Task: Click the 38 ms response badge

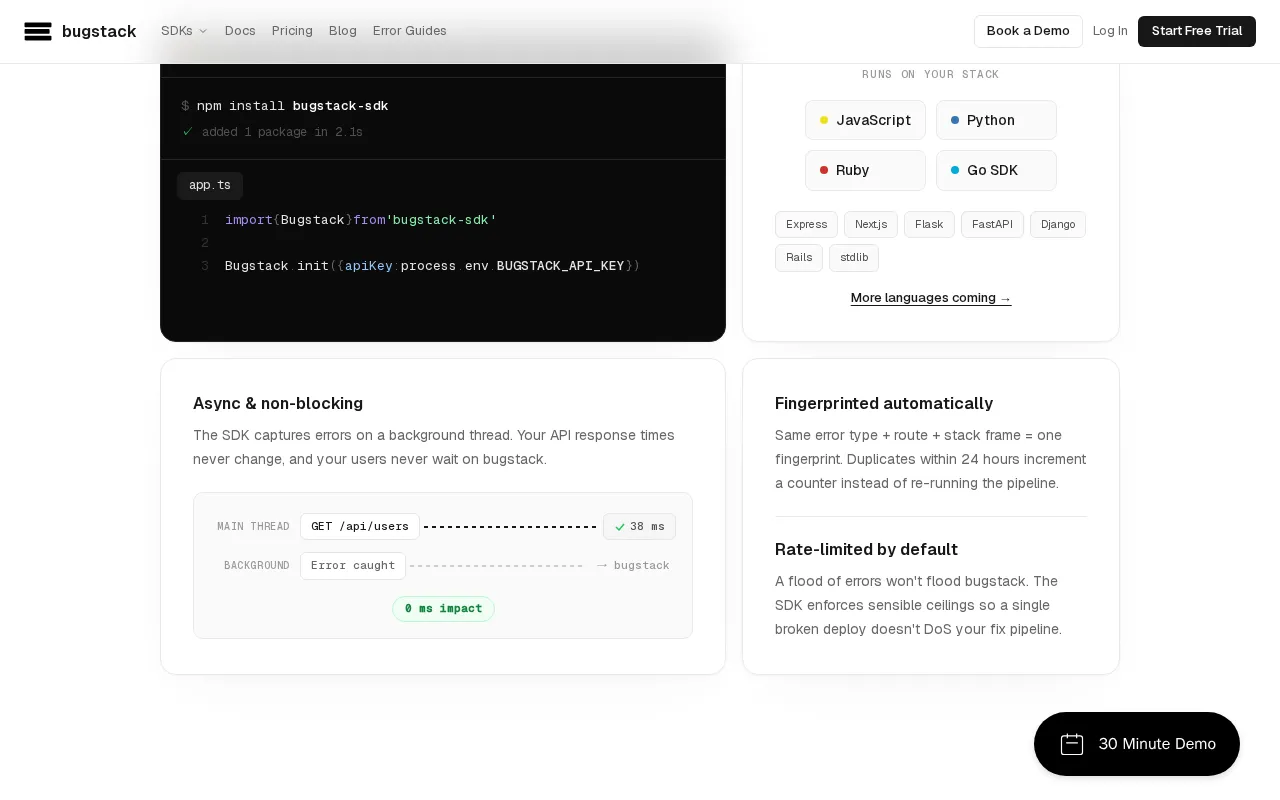Action: (x=639, y=526)
